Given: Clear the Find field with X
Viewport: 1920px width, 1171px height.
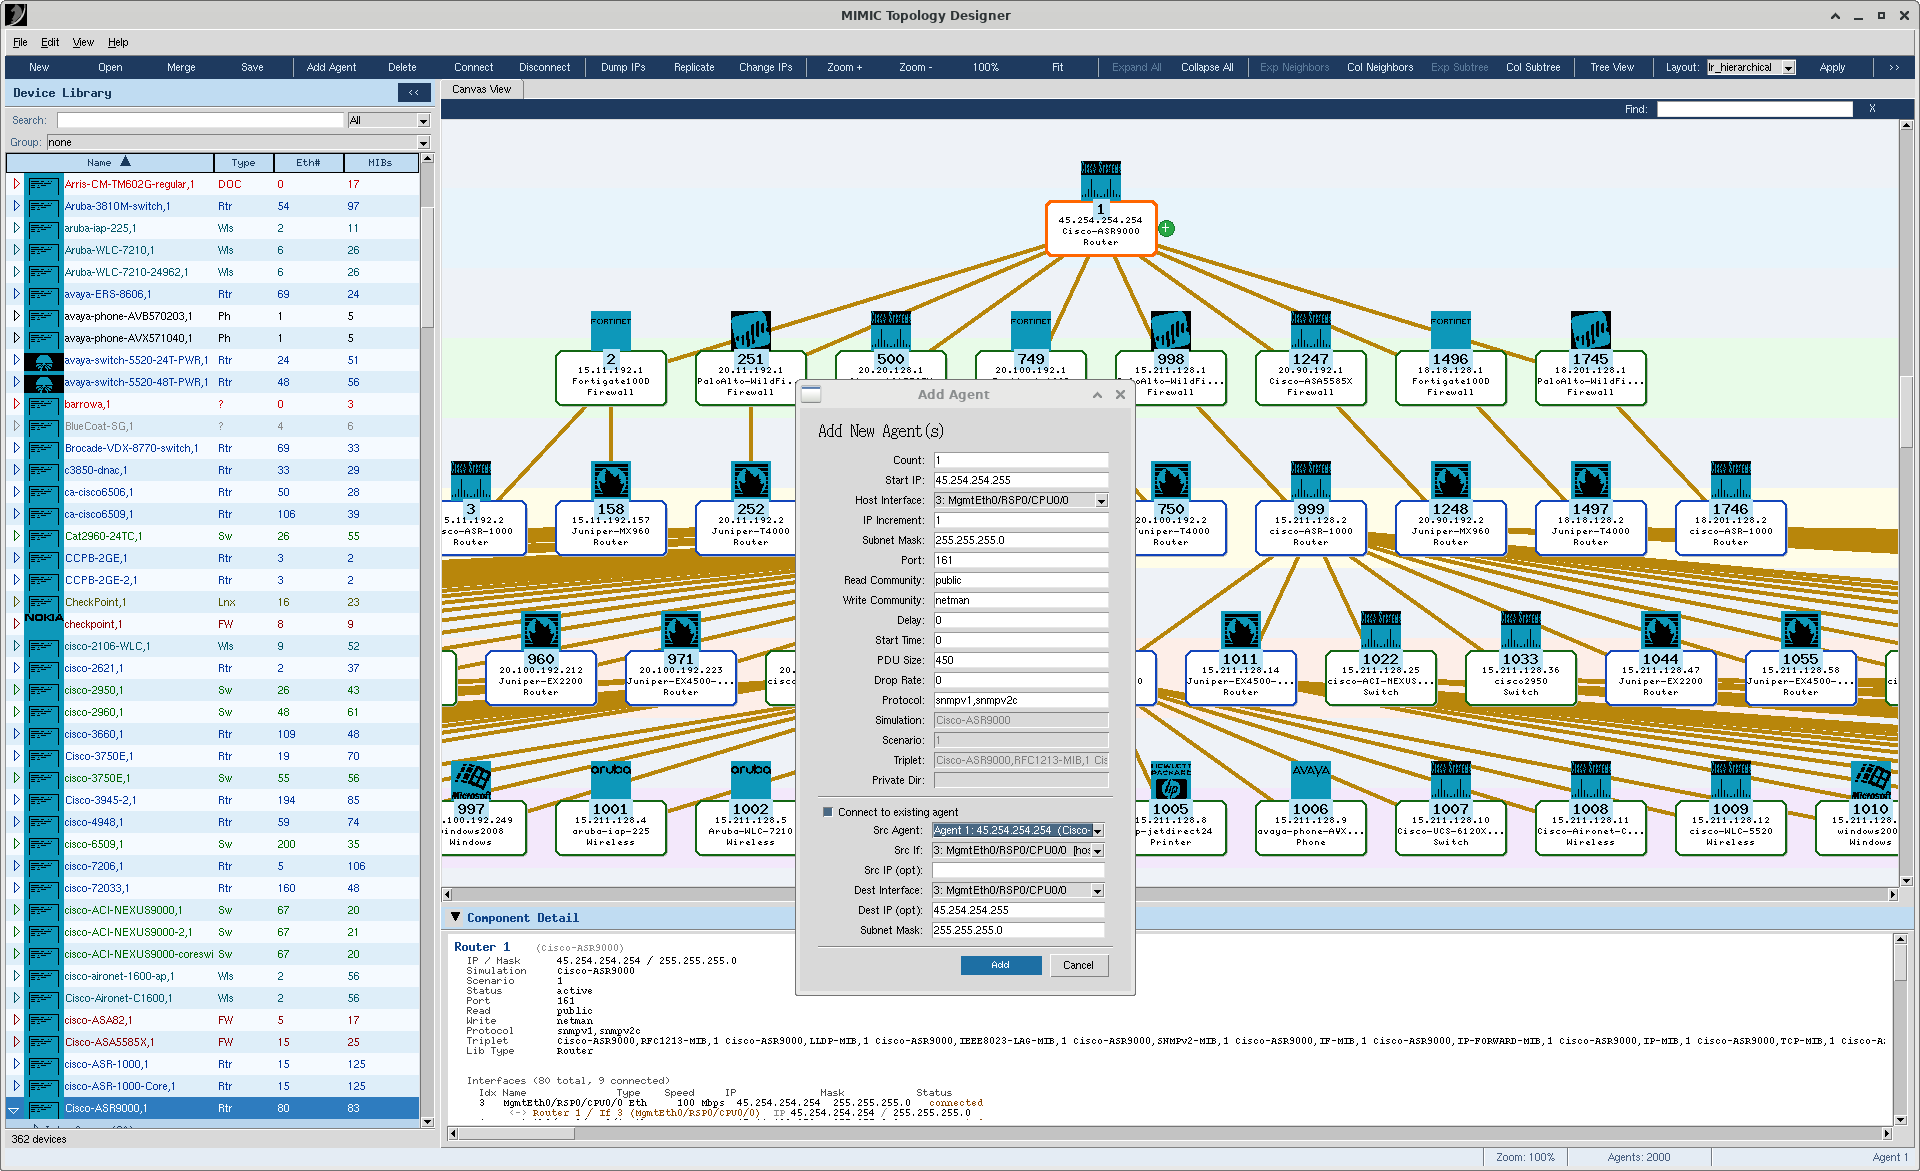Looking at the screenshot, I should [1872, 108].
